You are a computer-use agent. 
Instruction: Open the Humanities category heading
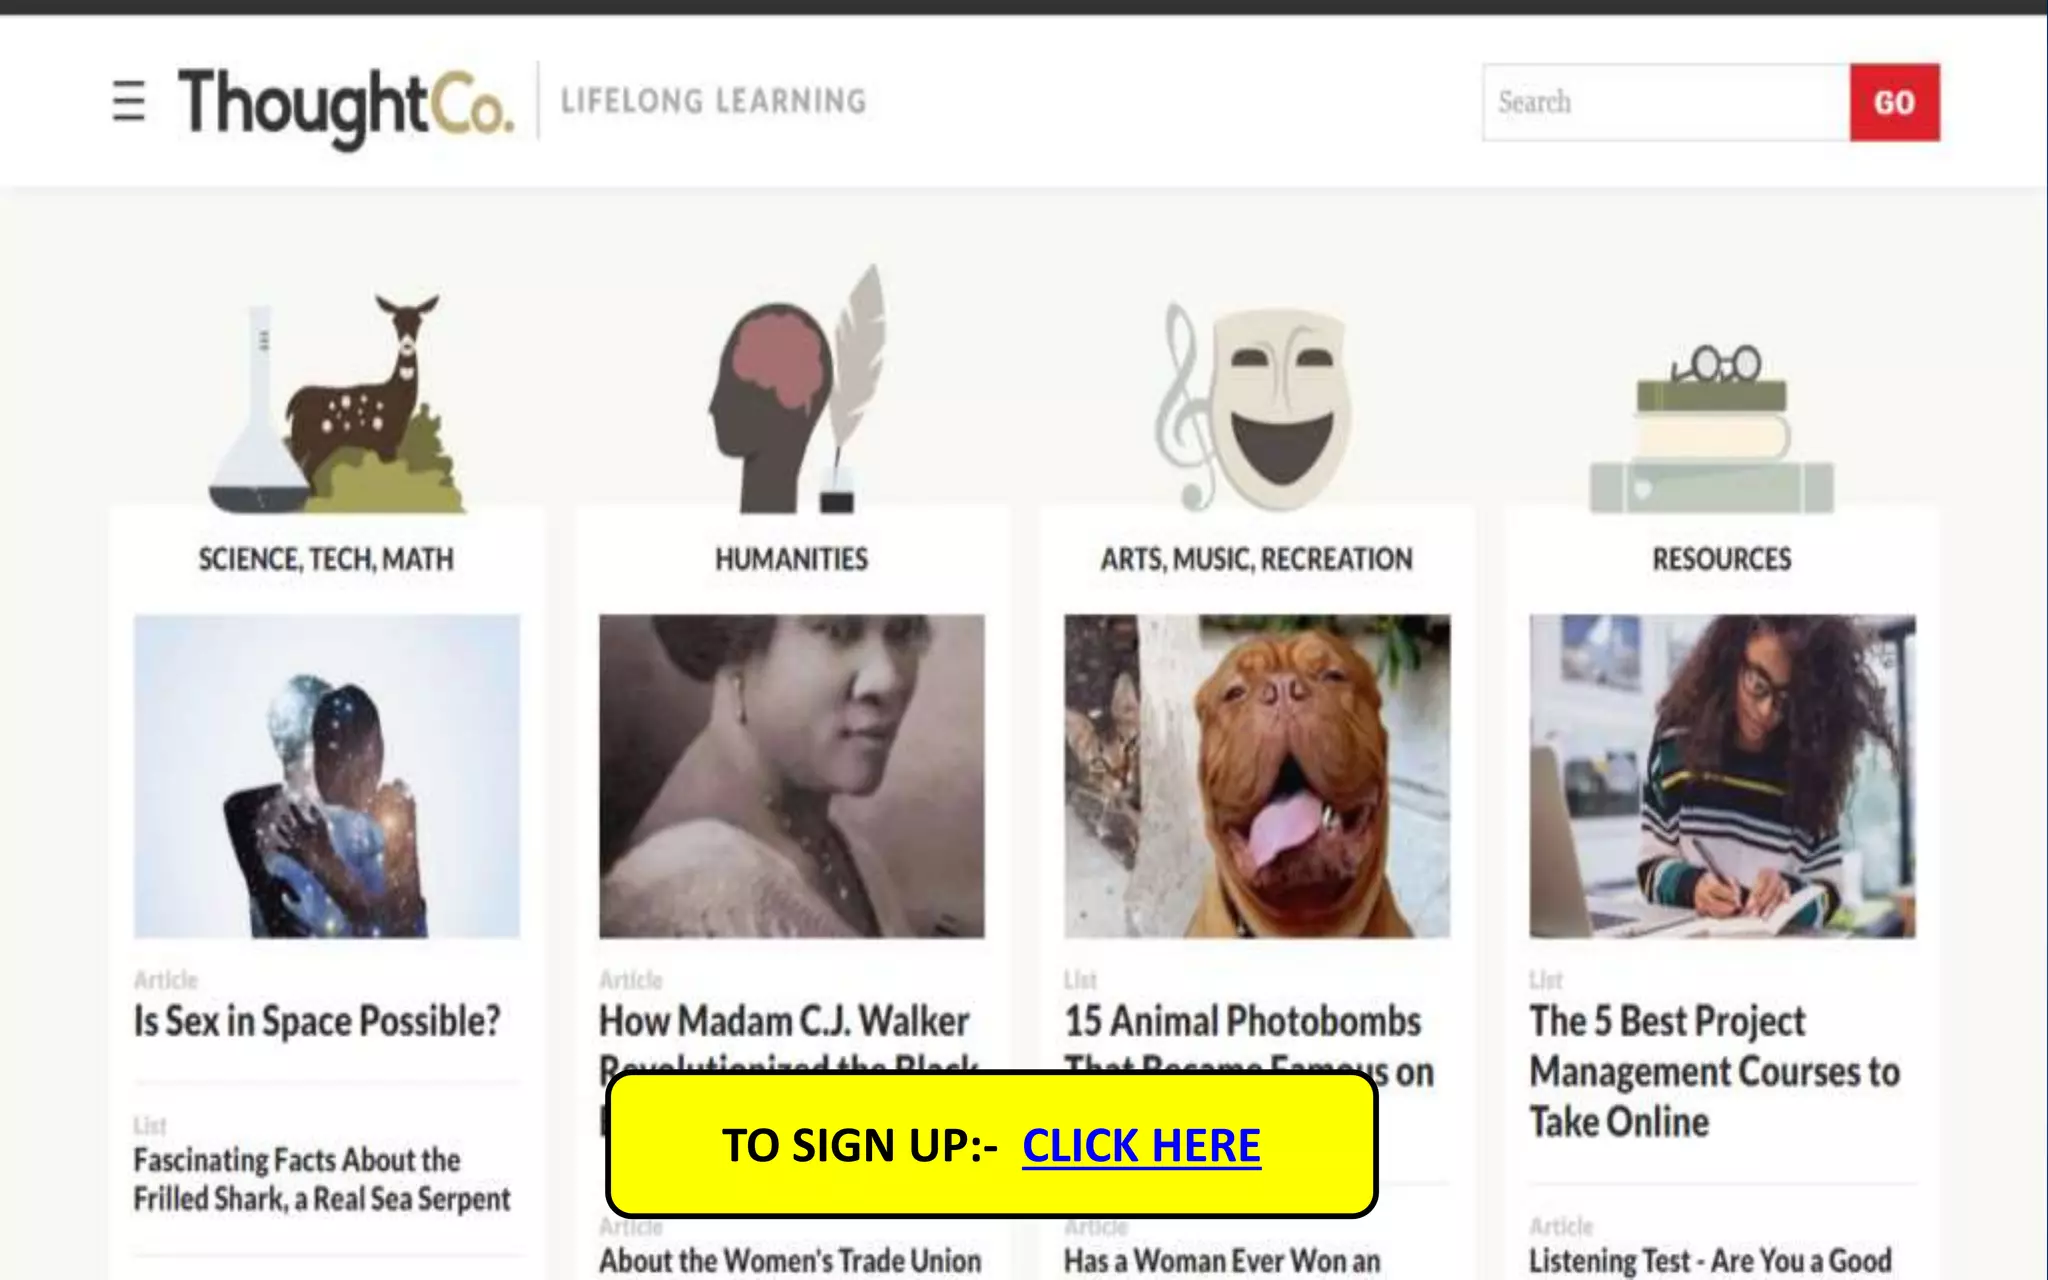point(791,559)
